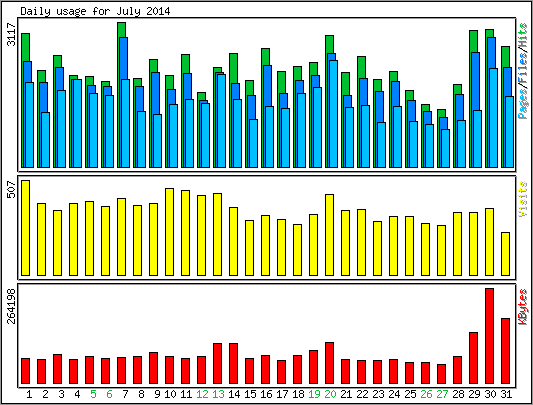Select green weekend day label 5
The image size is (533, 405).
(93, 394)
